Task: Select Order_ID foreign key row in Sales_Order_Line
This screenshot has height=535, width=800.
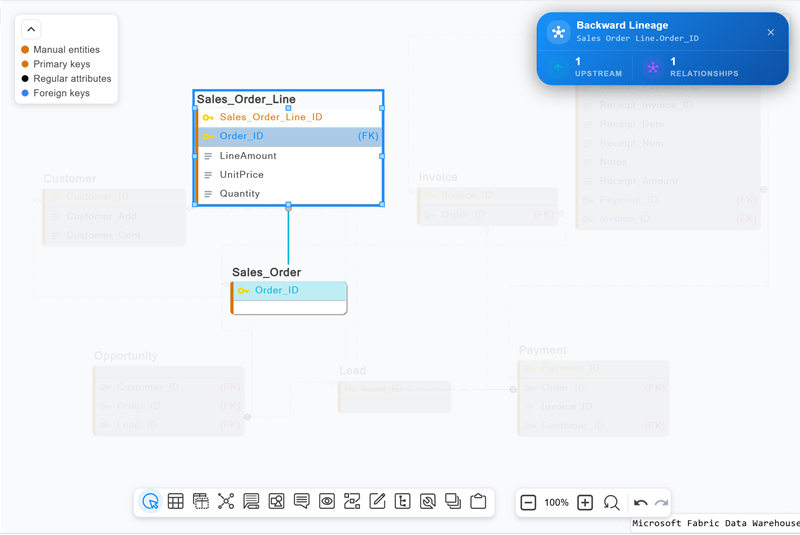Action: (289, 136)
